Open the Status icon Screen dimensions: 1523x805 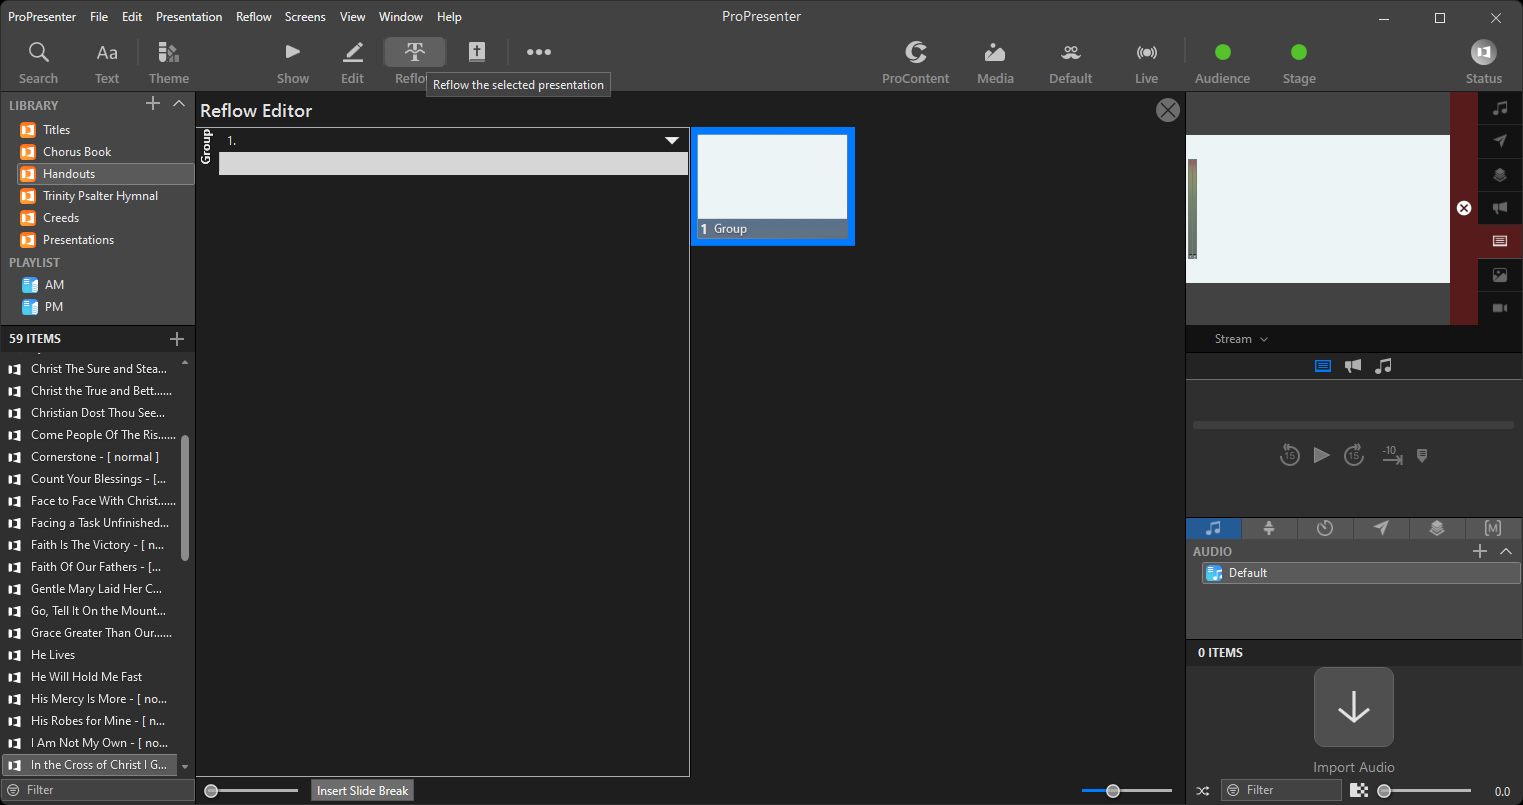(1484, 63)
